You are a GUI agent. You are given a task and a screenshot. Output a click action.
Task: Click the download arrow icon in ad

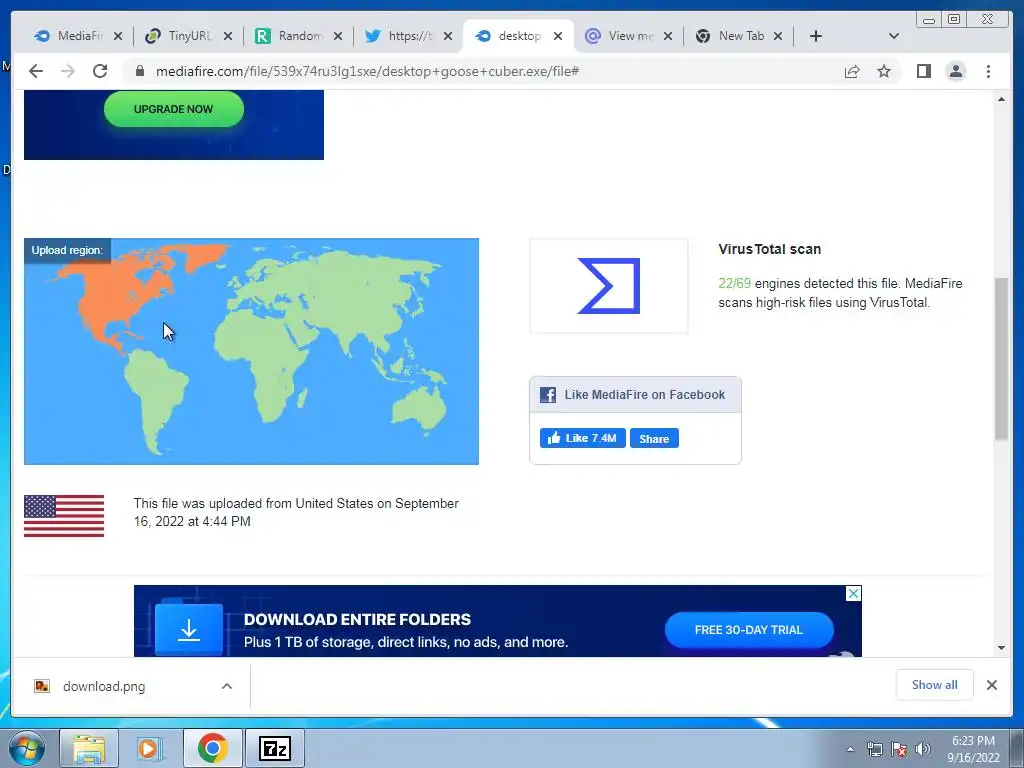(189, 630)
